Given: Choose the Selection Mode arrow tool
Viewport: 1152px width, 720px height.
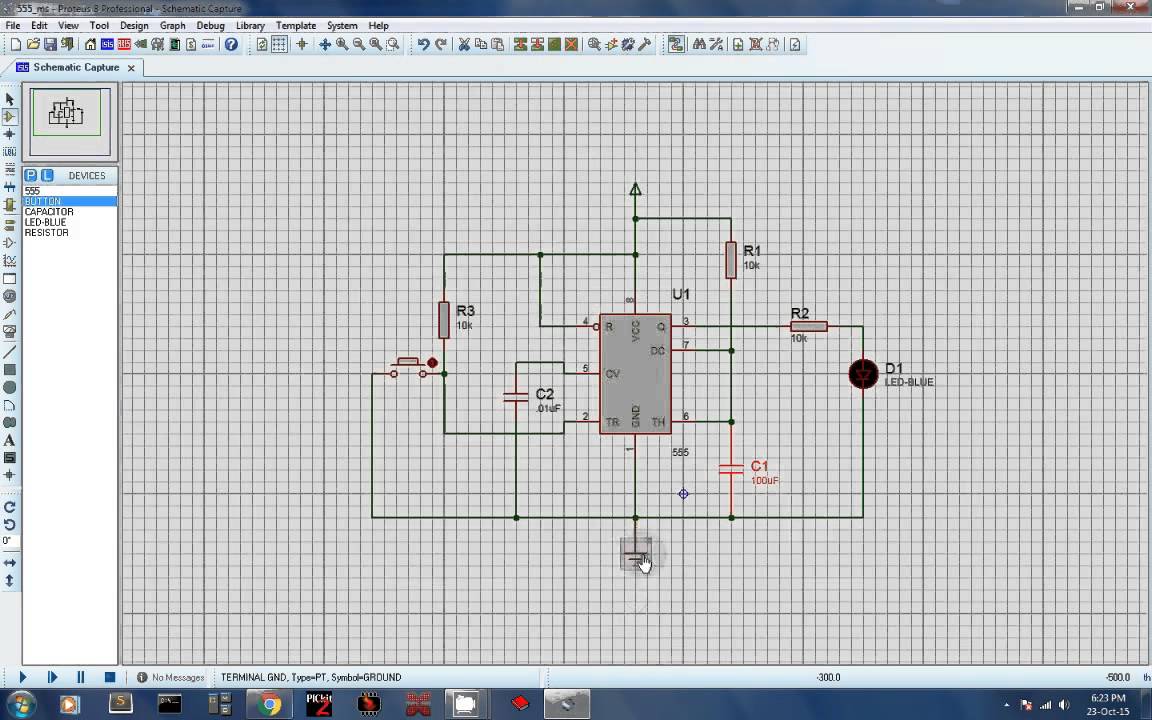Looking at the screenshot, I should coord(10,99).
